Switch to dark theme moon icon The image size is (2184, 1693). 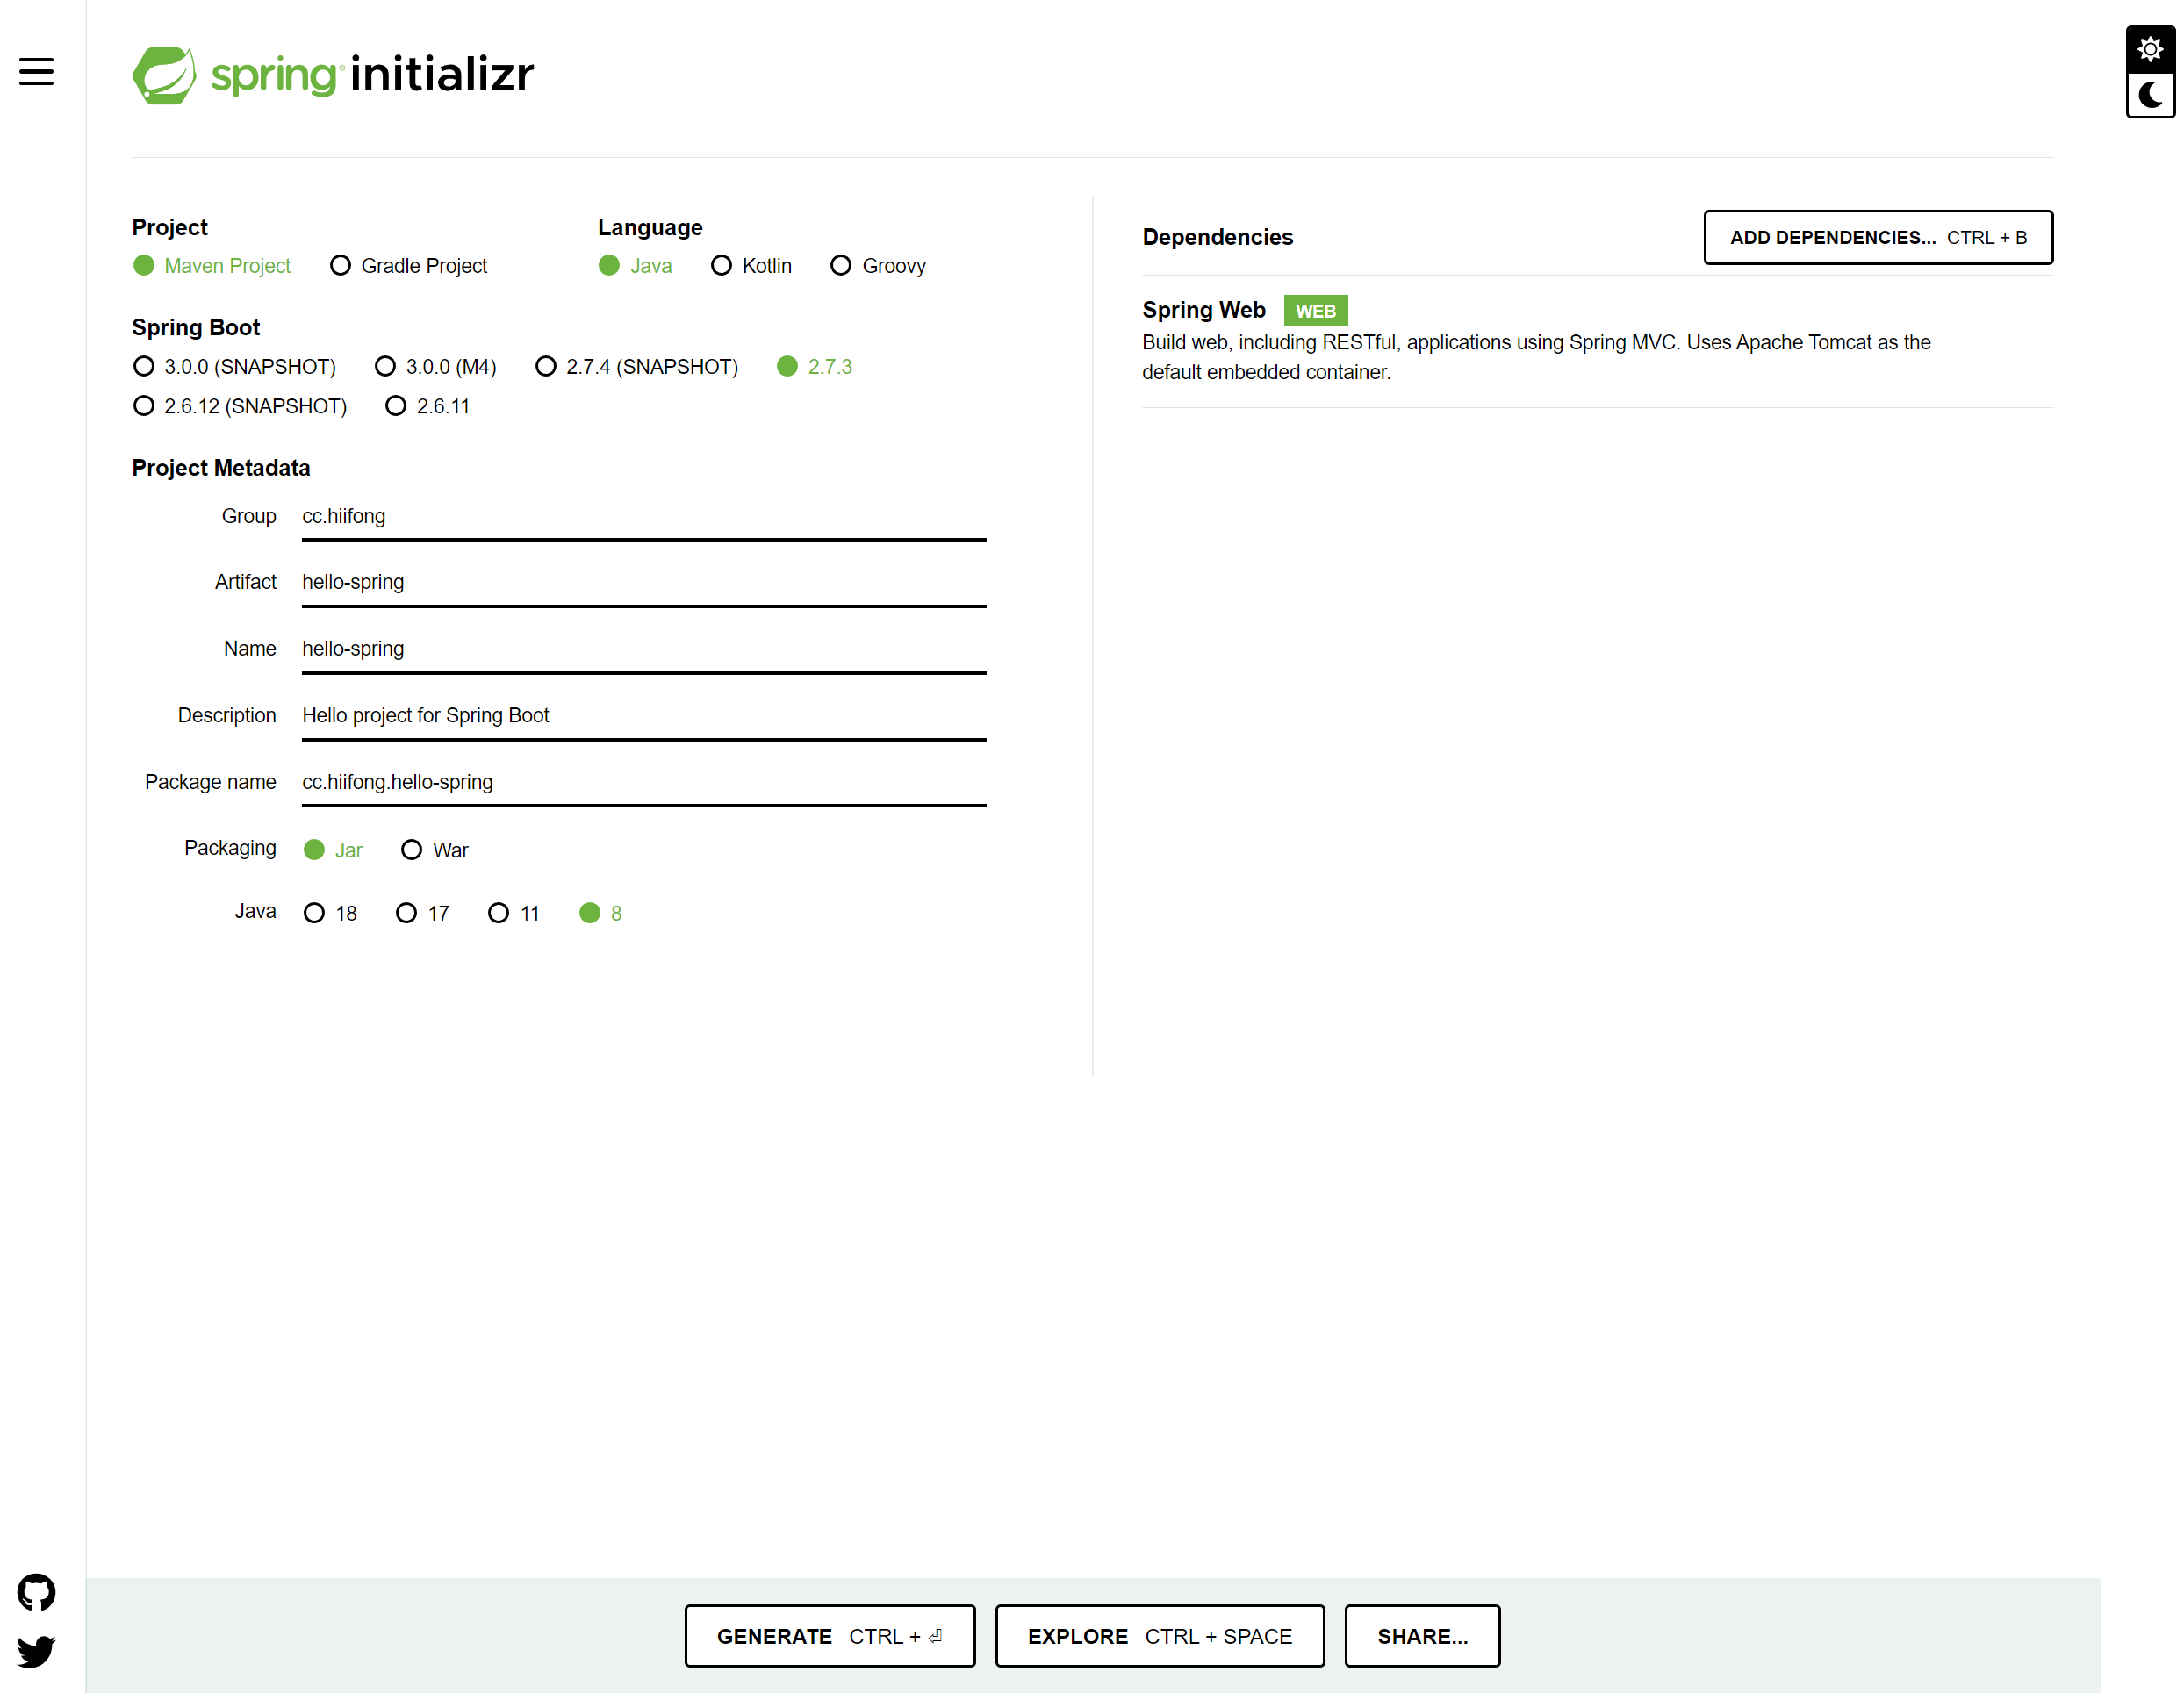pyautogui.click(x=2149, y=96)
